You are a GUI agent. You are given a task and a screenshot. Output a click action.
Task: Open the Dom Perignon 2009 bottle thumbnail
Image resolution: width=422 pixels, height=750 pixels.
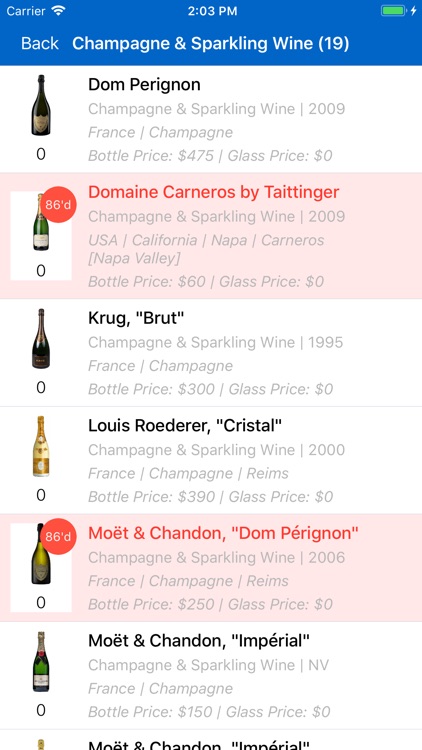pyautogui.click(x=41, y=105)
